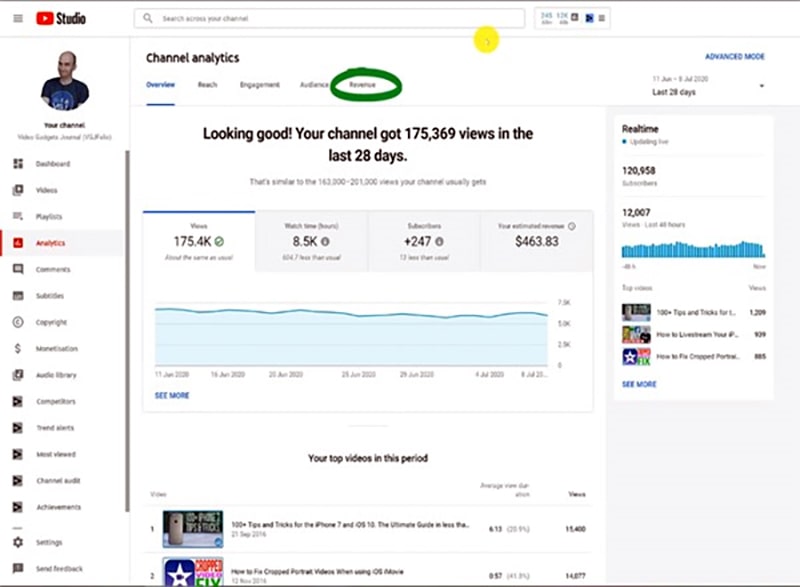Click the Realtime 48-hour bar chart
800x587 pixels.
(693, 249)
